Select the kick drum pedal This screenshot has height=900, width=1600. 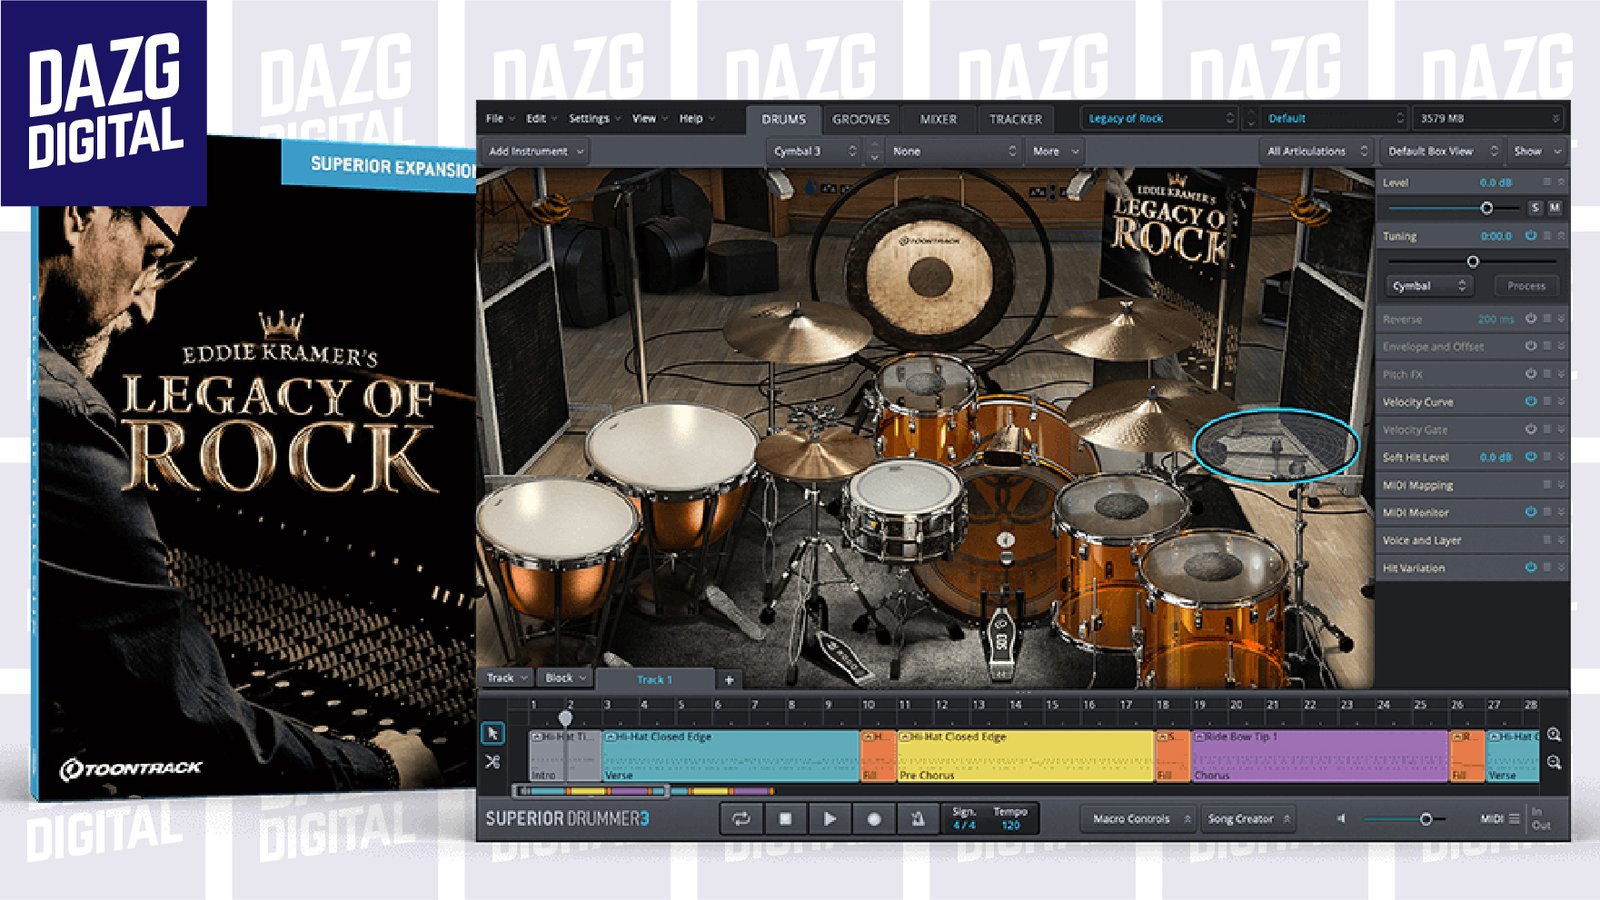(1001, 635)
